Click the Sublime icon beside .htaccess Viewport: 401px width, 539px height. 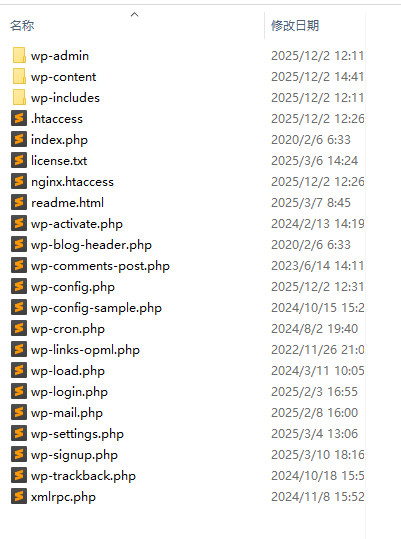pos(19,118)
